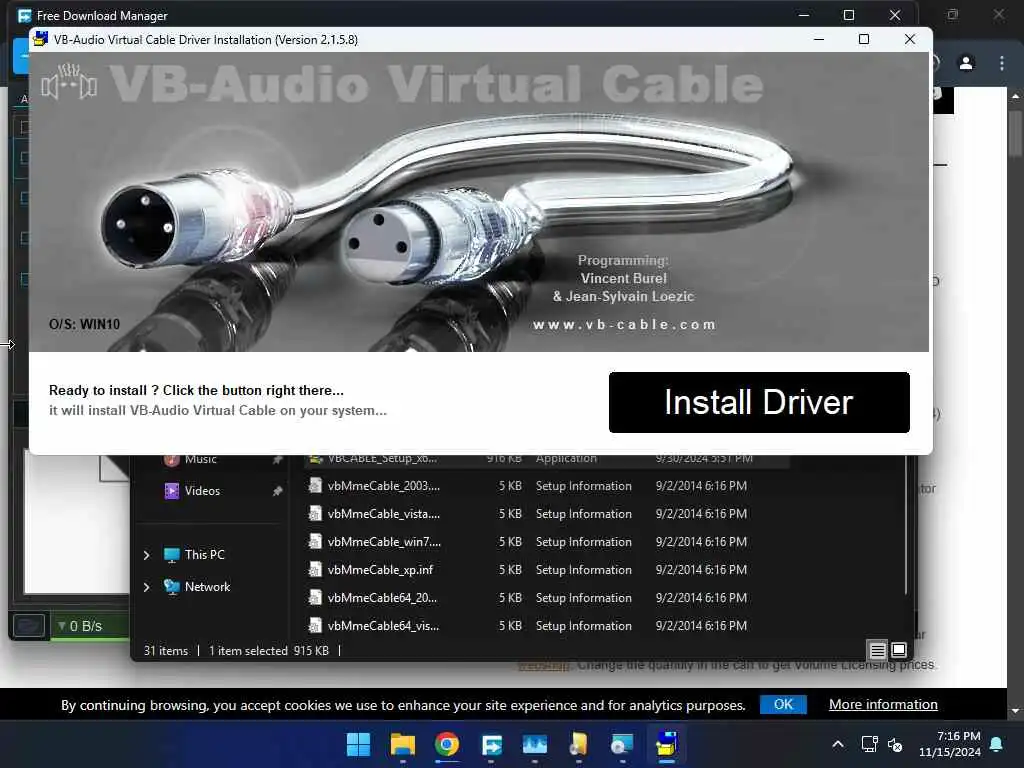Click the Free Download Manager logo icon
The image size is (1024, 768).
[x=25, y=15]
